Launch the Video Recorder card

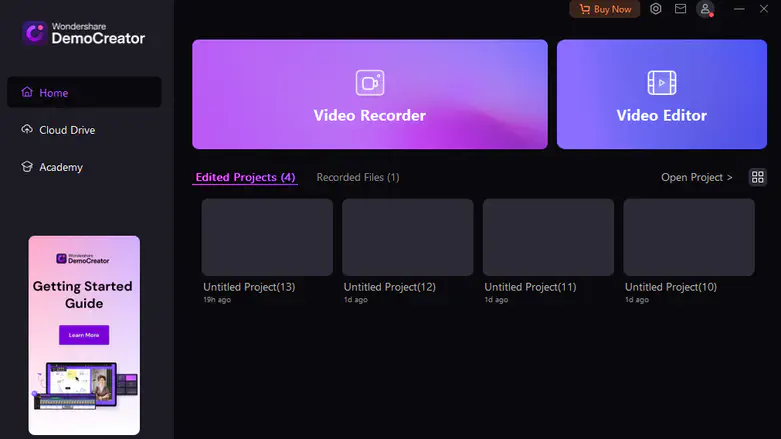[x=370, y=94]
